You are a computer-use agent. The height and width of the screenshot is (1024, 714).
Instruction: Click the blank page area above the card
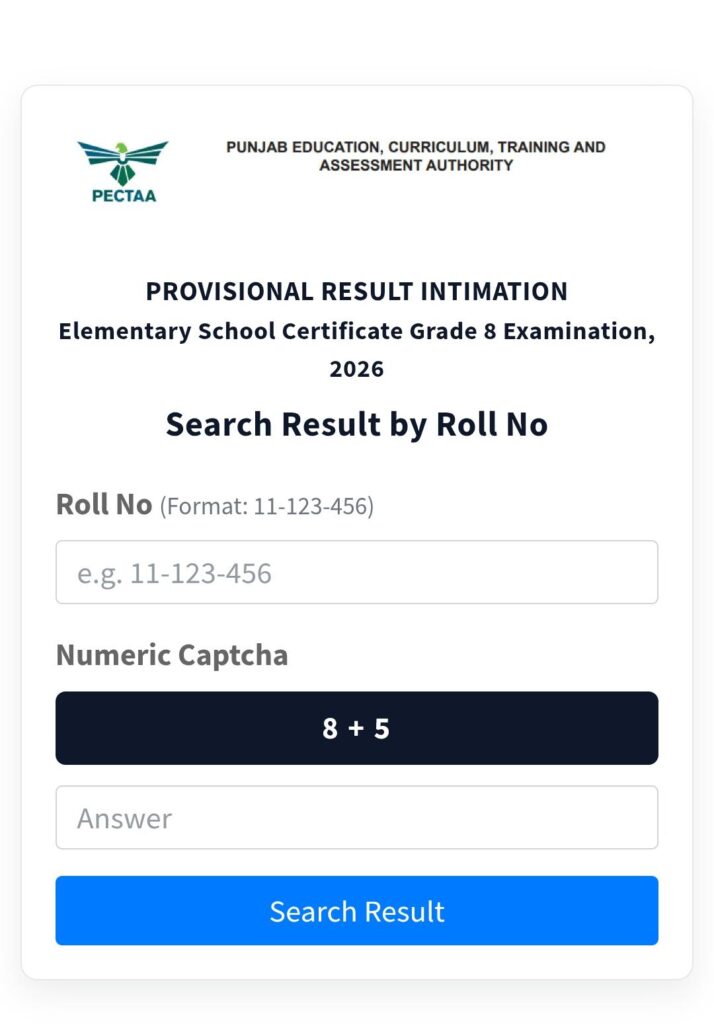[357, 40]
